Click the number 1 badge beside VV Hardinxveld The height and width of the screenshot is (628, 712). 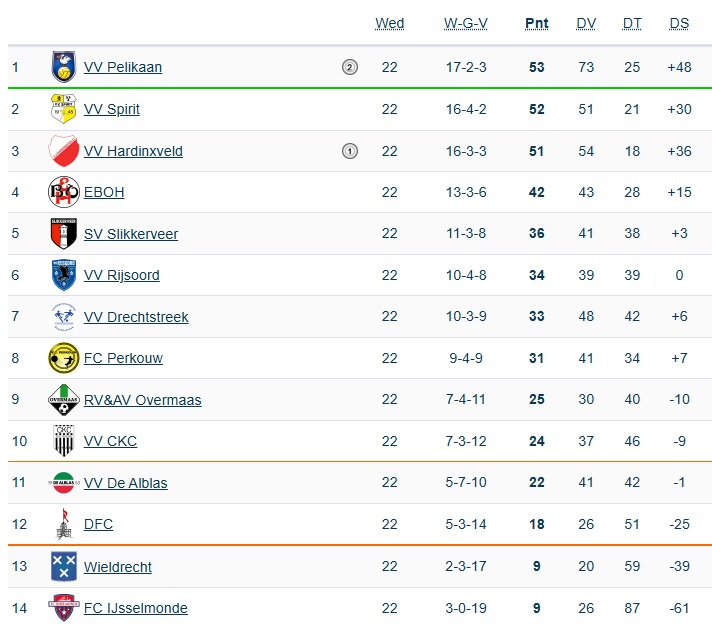tap(349, 151)
